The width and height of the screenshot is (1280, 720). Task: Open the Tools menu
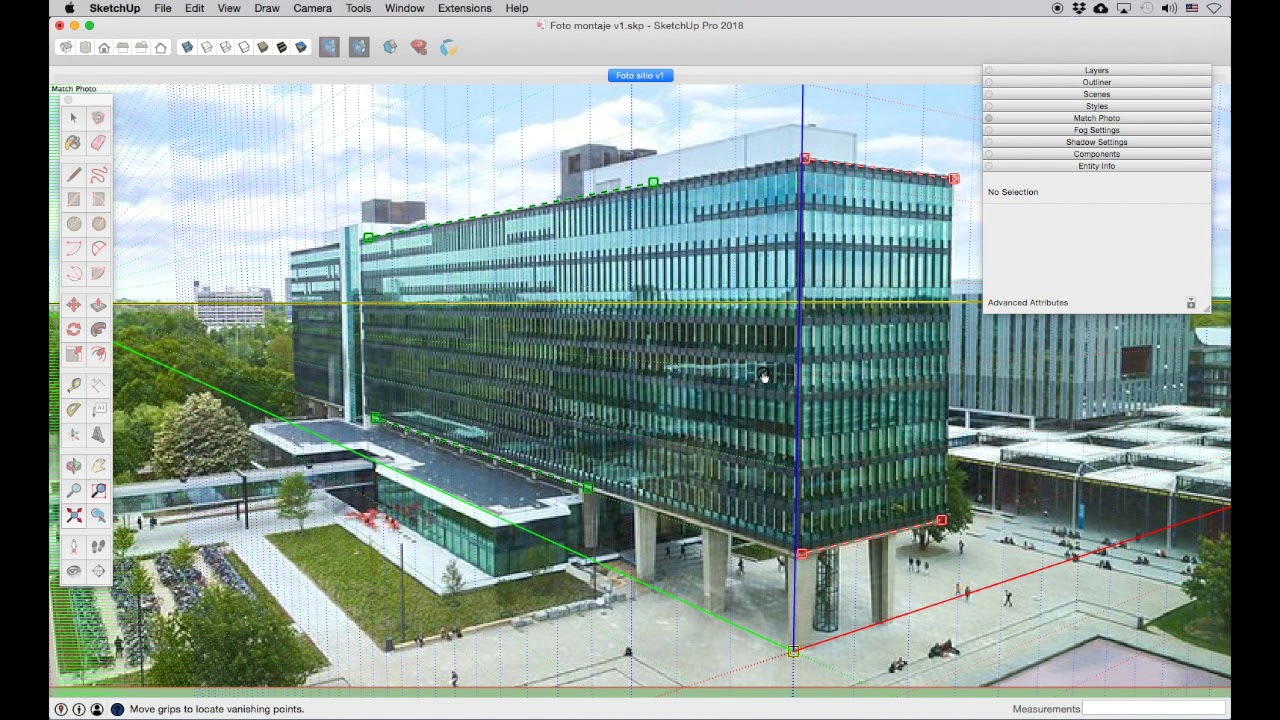tap(358, 8)
